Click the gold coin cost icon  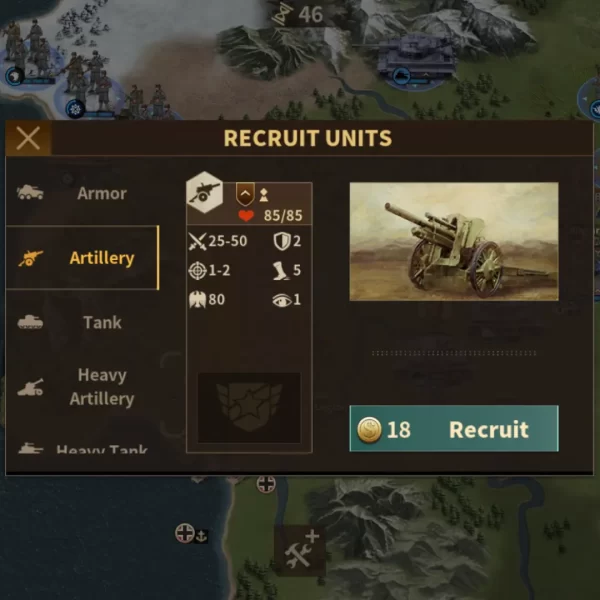coord(369,429)
